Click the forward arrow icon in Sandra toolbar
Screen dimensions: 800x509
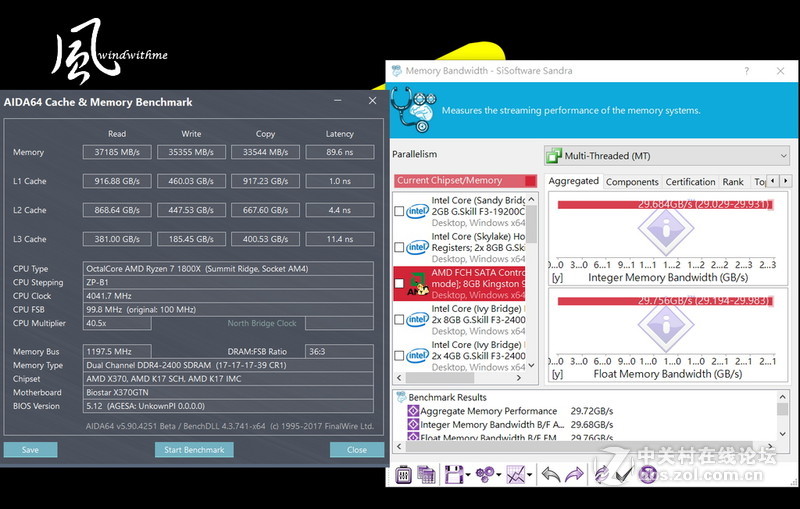tap(574, 475)
